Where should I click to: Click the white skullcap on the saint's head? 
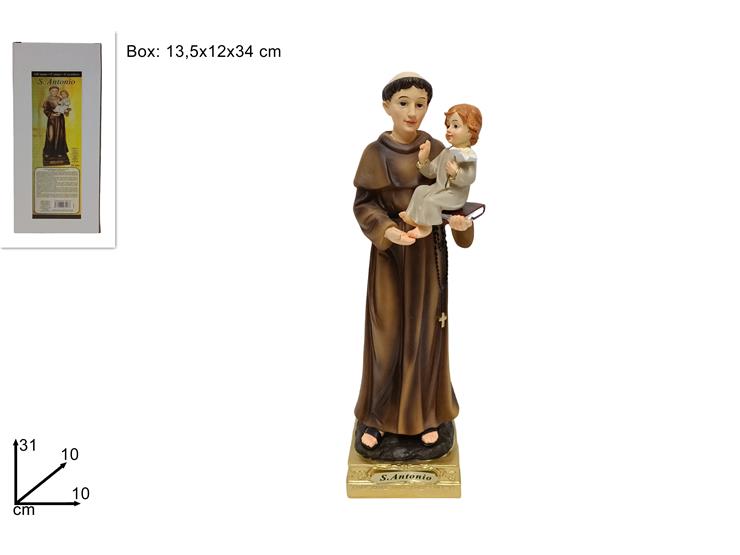tap(407, 79)
